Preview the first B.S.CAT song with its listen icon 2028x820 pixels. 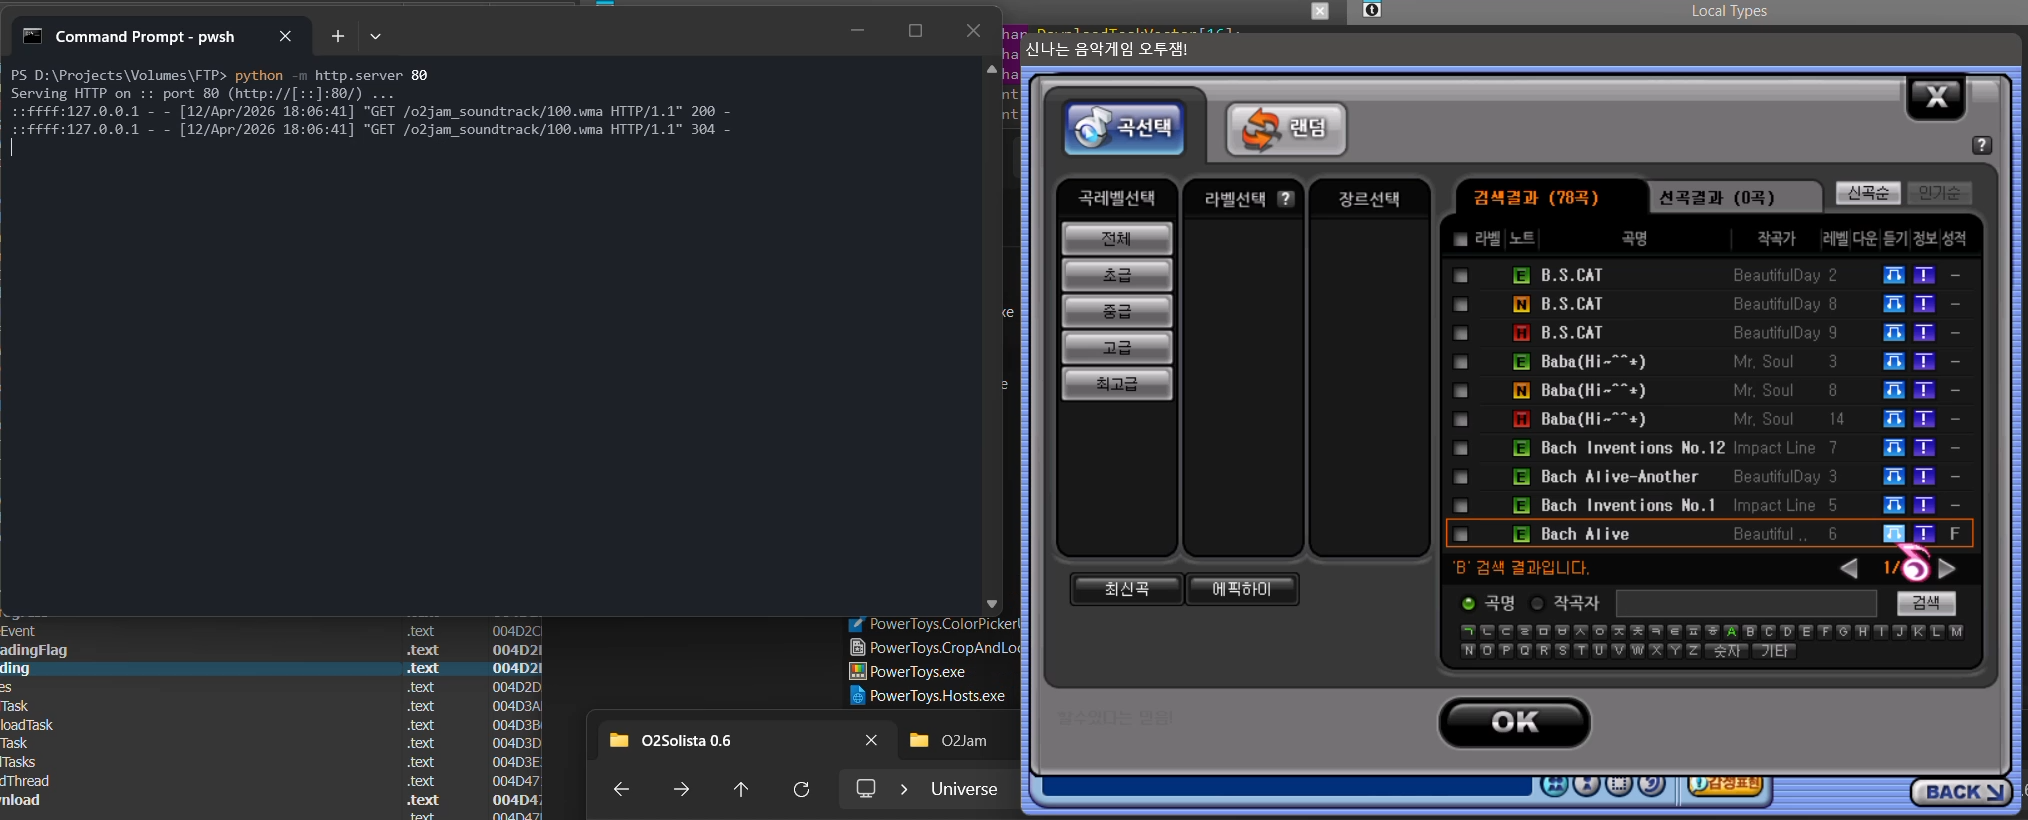(1893, 275)
